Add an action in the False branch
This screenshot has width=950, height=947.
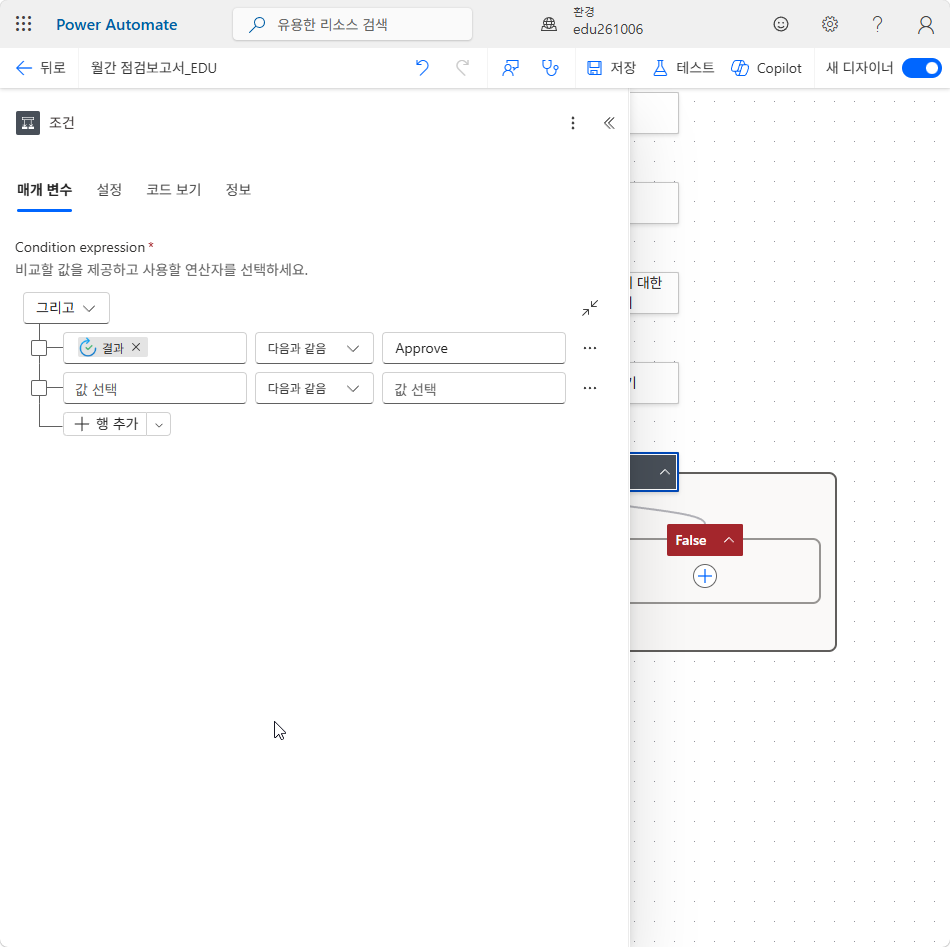click(705, 576)
